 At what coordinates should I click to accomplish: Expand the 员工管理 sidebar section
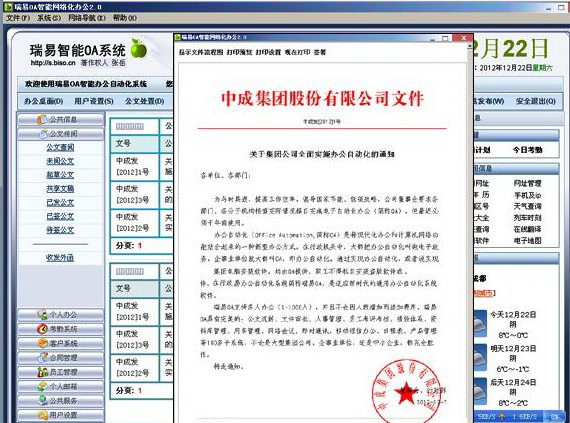pyautogui.click(x=61, y=372)
